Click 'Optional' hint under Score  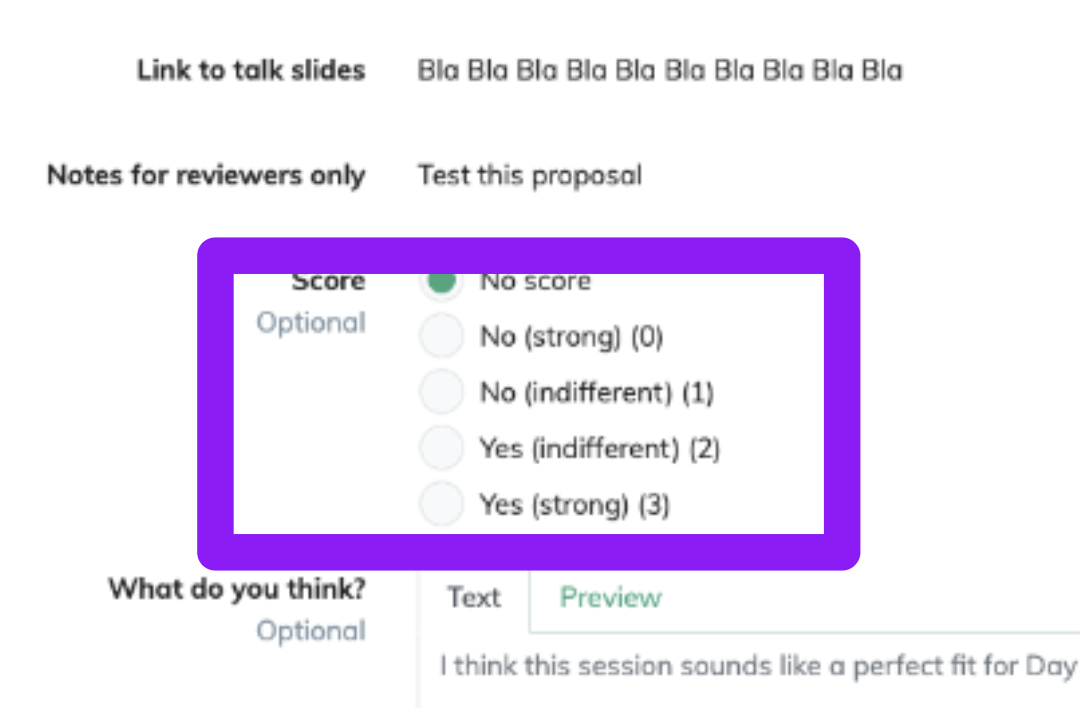point(311,322)
